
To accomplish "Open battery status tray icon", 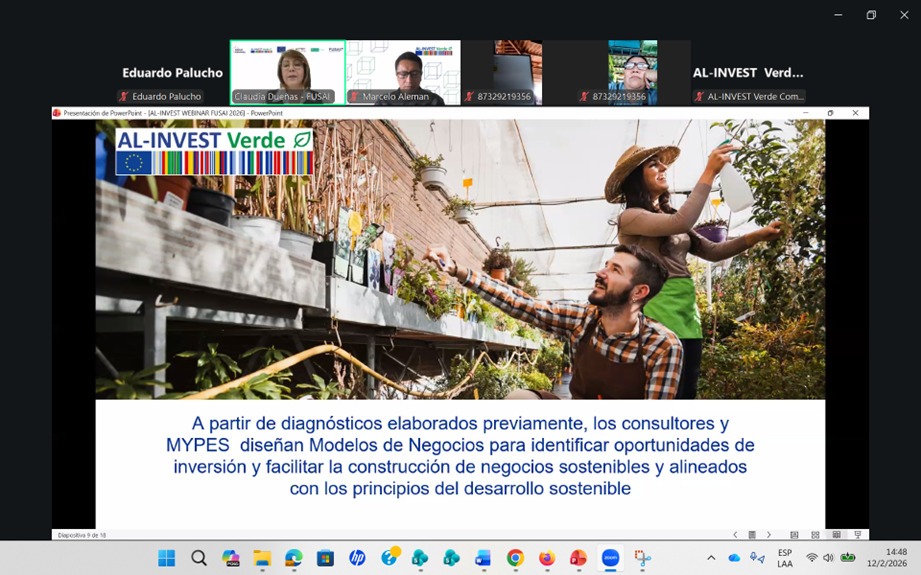I will click(848, 557).
